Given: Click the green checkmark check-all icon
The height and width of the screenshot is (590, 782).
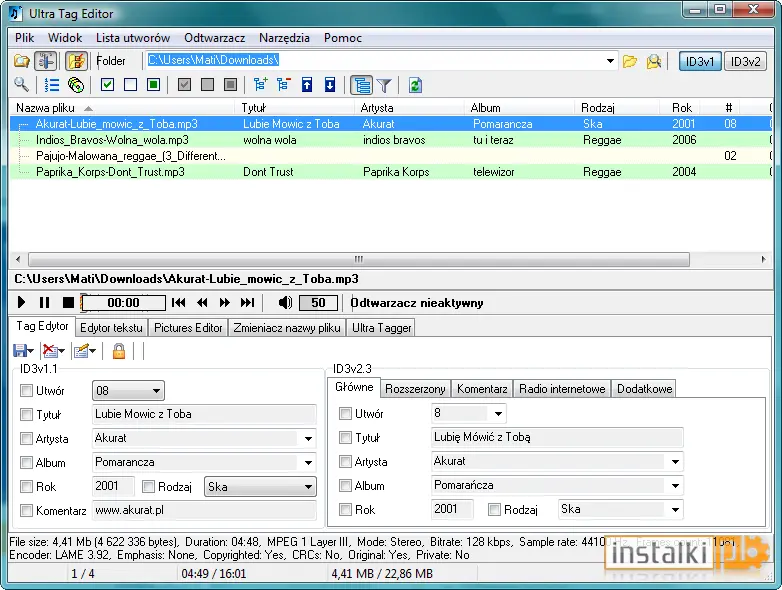Looking at the screenshot, I should 107,85.
